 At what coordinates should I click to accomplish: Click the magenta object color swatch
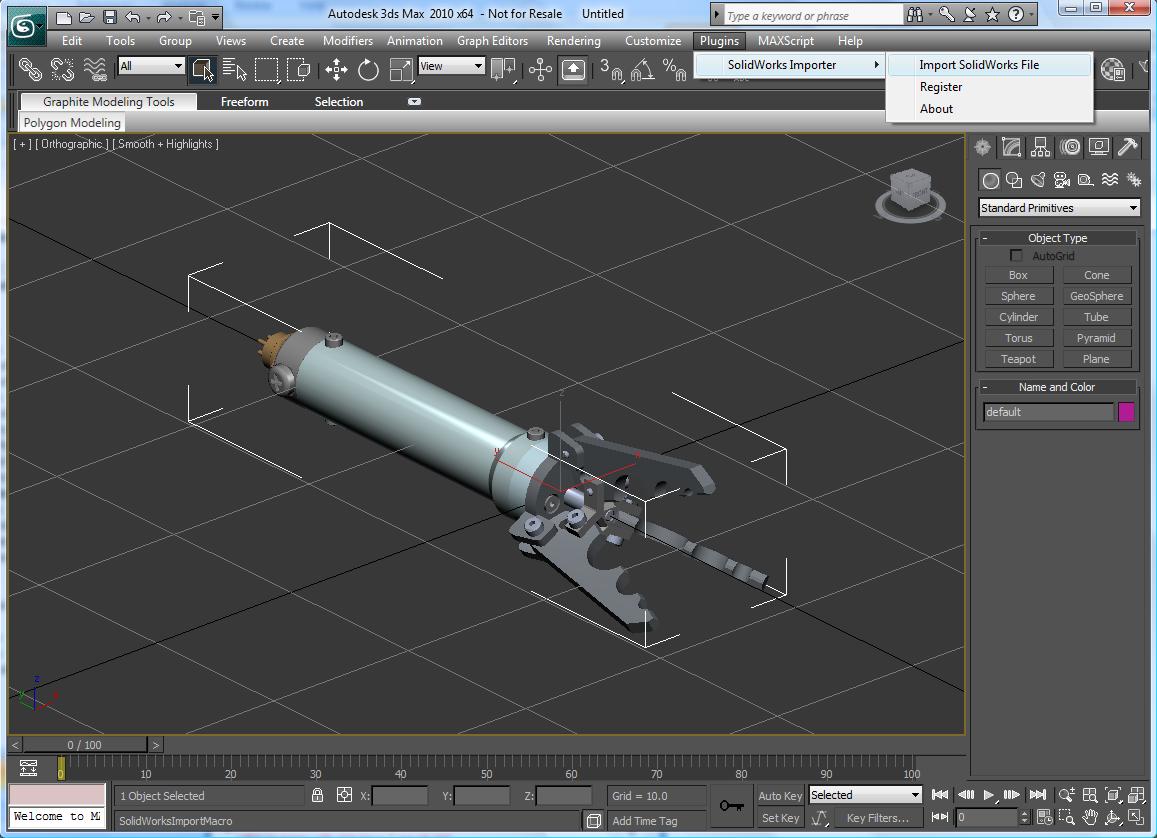[x=1126, y=412]
